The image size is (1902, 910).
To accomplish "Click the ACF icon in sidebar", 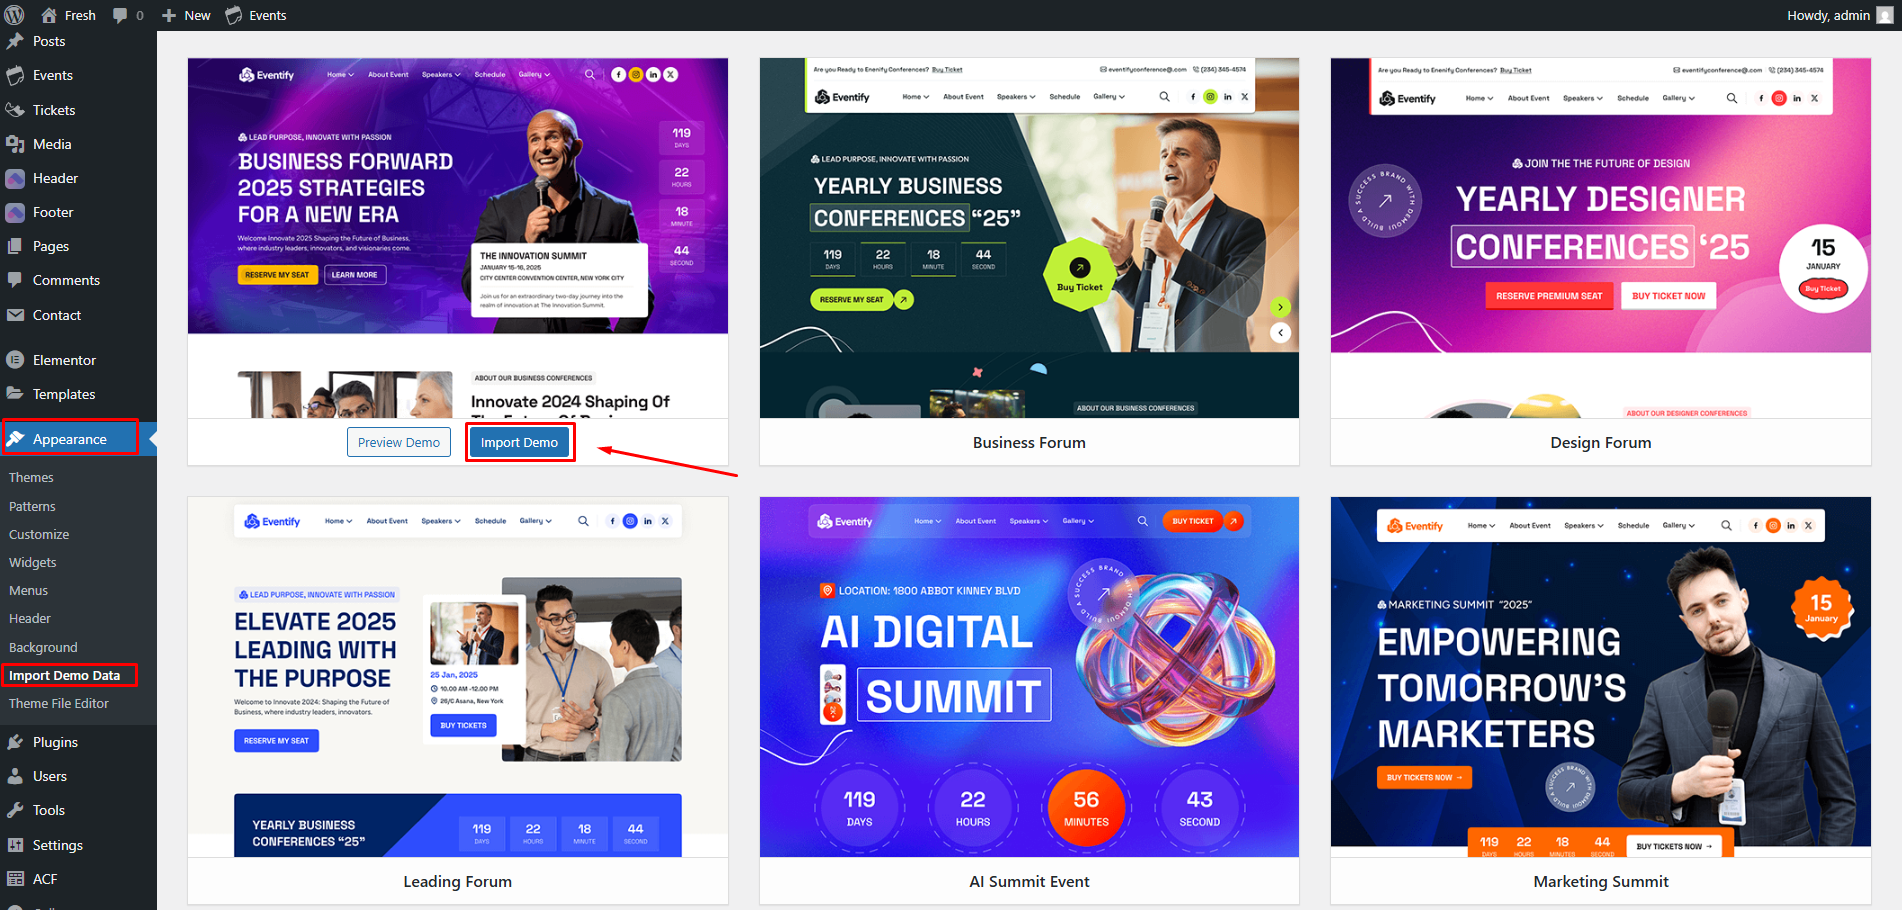I will tap(15, 879).
